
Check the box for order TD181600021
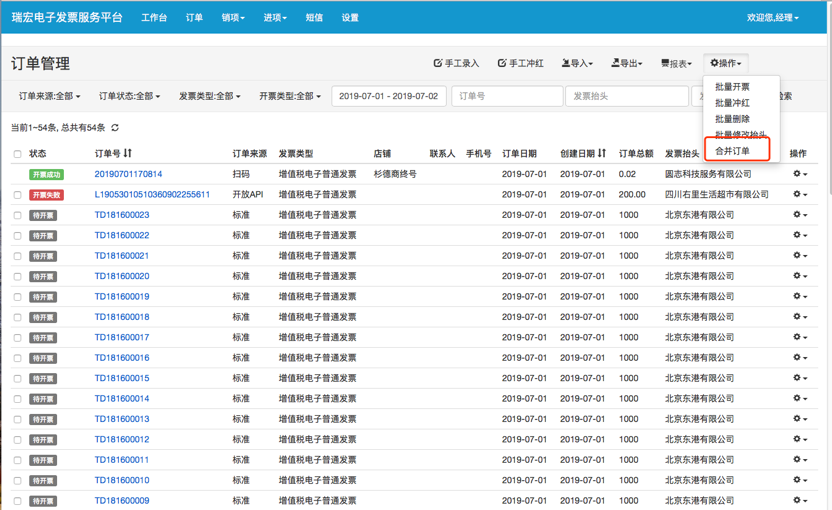pyautogui.click(x=18, y=256)
